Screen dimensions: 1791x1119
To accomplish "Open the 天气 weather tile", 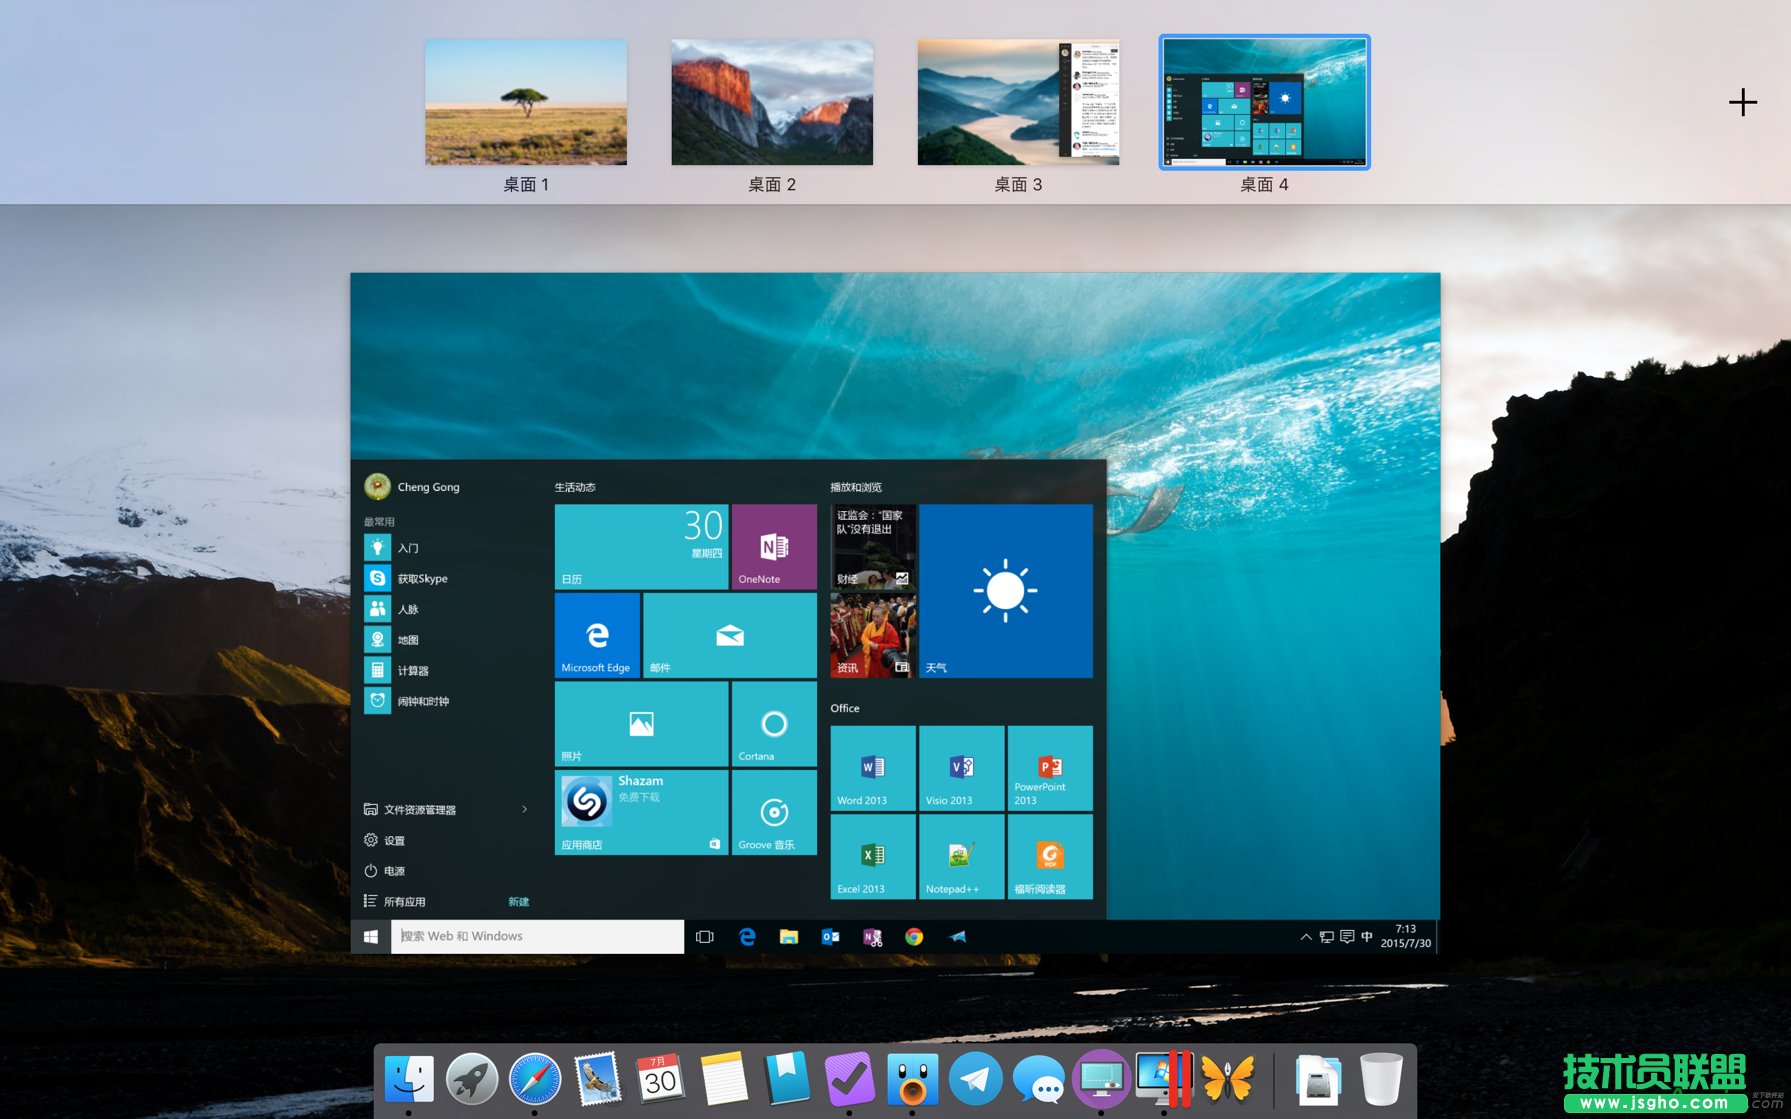I will pos(1005,591).
